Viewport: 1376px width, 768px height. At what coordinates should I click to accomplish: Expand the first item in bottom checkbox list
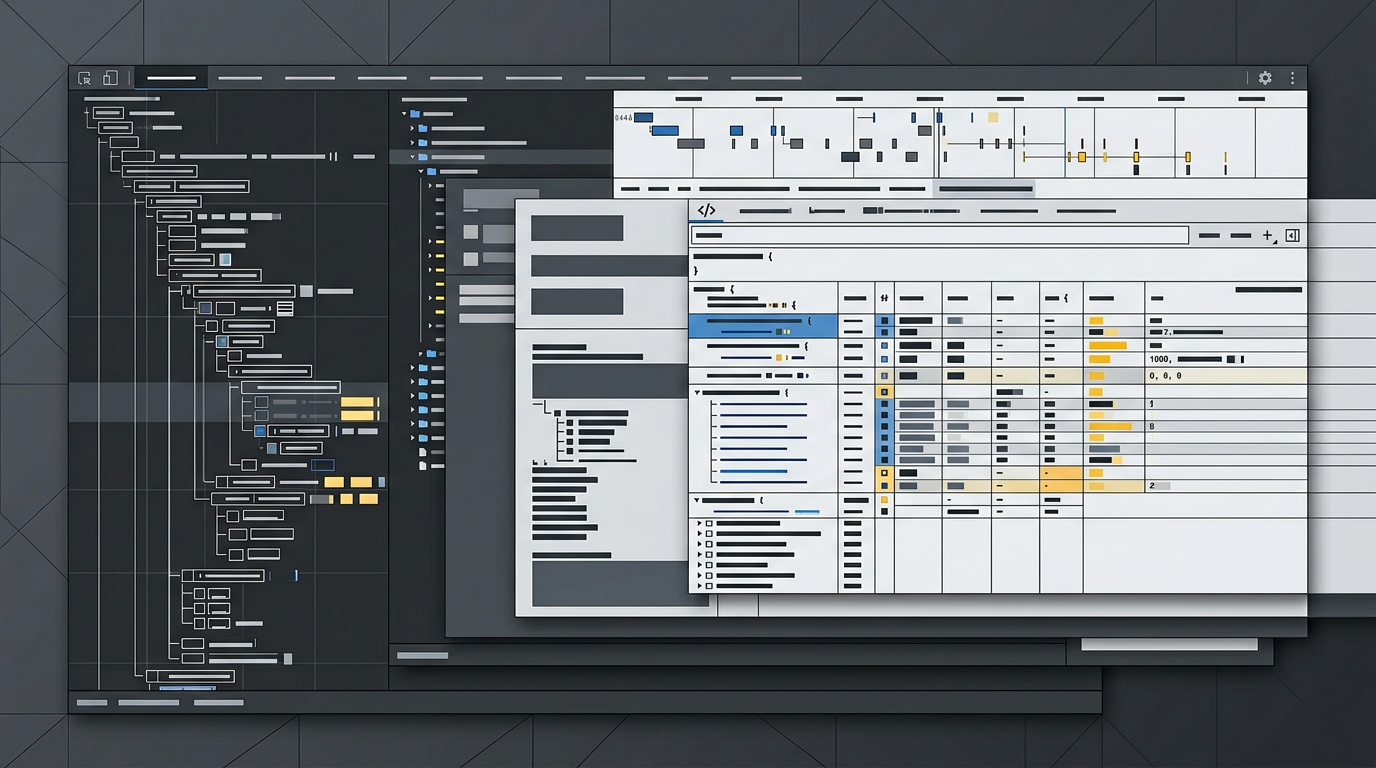(x=698, y=523)
